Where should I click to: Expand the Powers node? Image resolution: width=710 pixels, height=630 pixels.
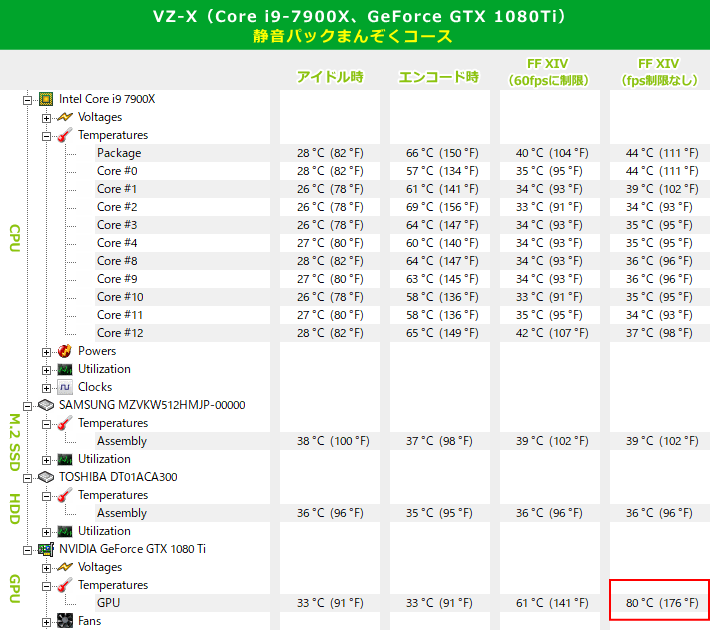46,352
